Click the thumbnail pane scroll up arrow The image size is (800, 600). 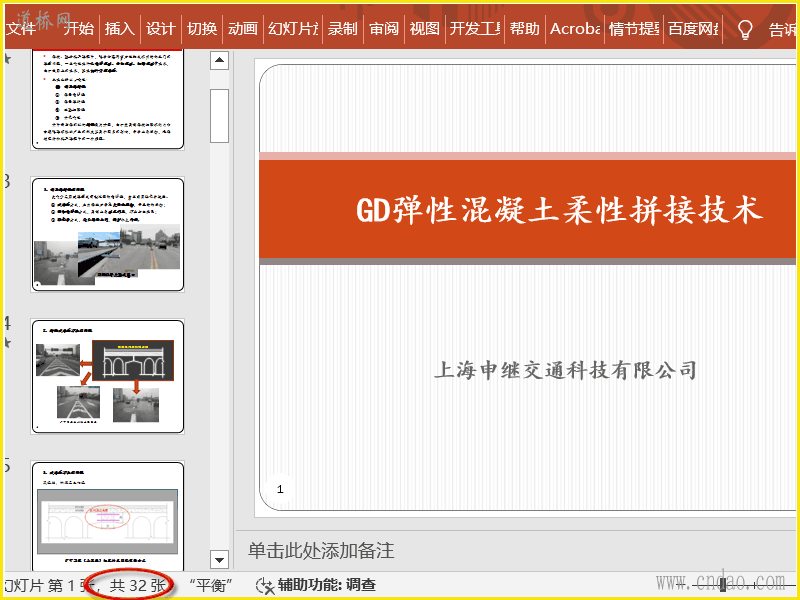219,60
